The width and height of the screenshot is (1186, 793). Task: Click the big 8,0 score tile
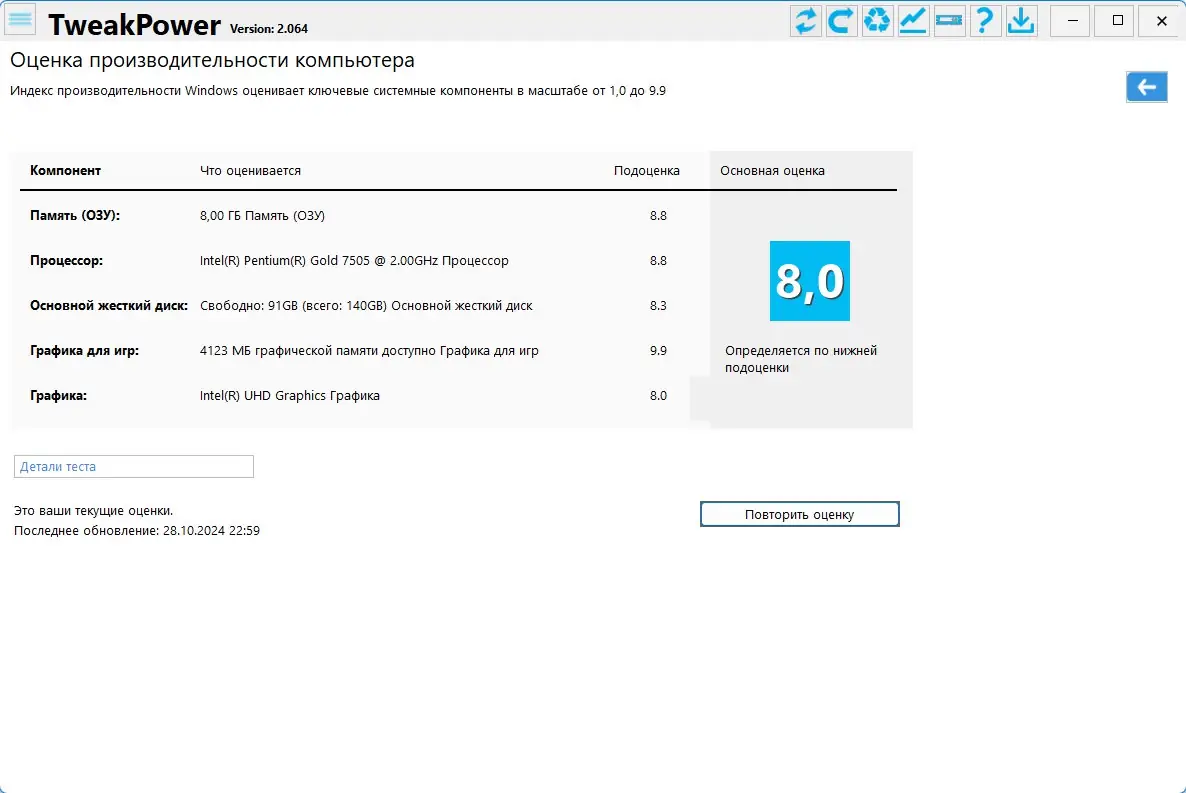click(x=809, y=281)
